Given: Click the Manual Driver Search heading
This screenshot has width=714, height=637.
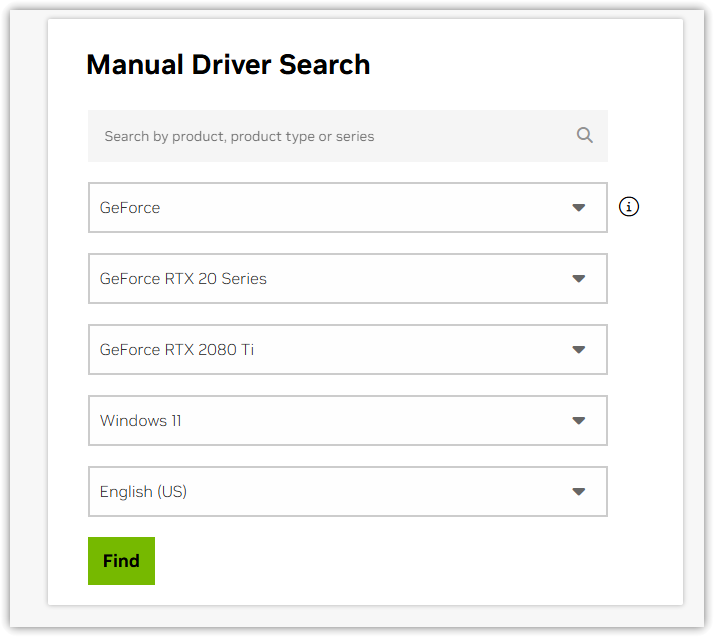Looking at the screenshot, I should click(228, 65).
